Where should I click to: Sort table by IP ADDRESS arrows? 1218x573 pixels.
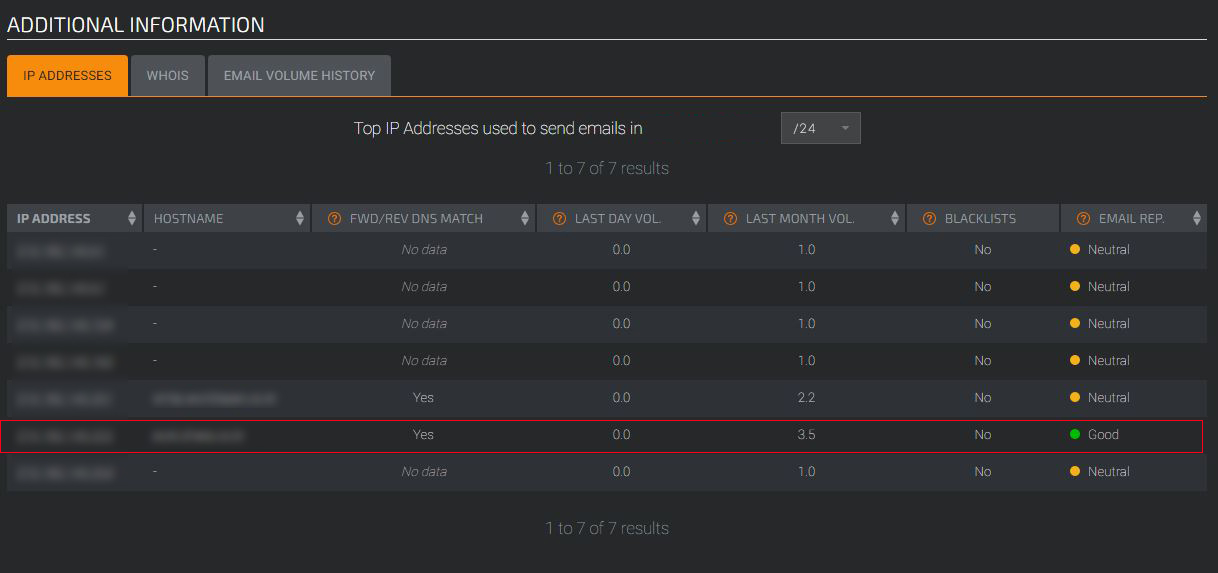pyautogui.click(x=132, y=219)
